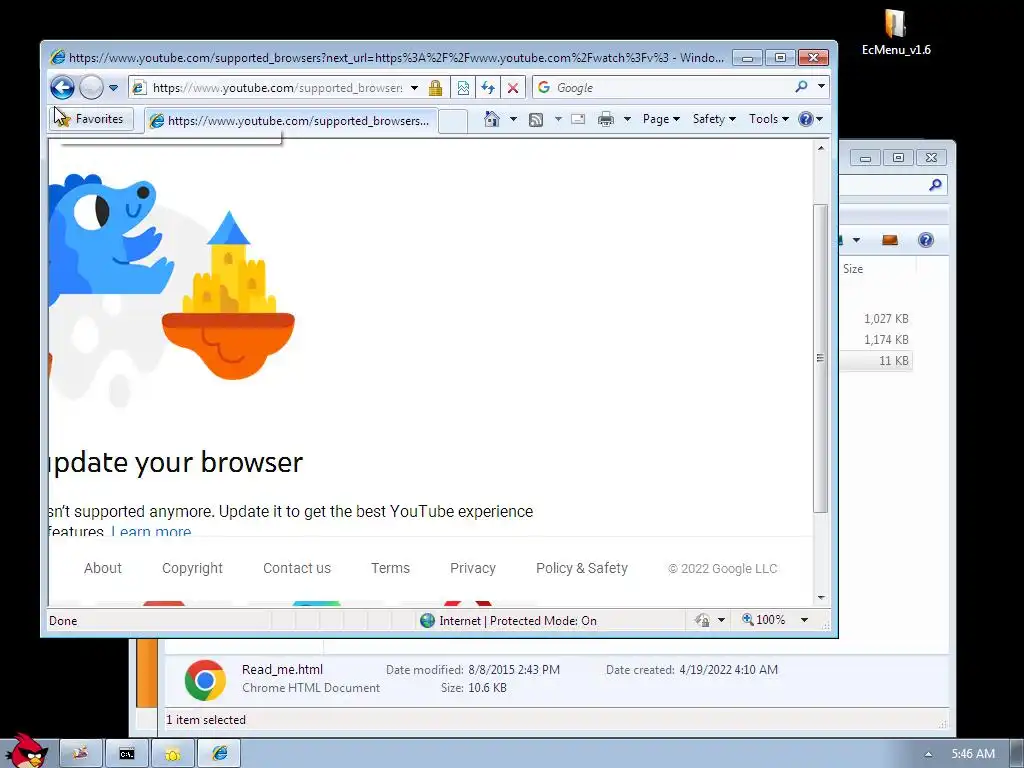Open the Tools menu
Screen dimensions: 1024x768
769,119
